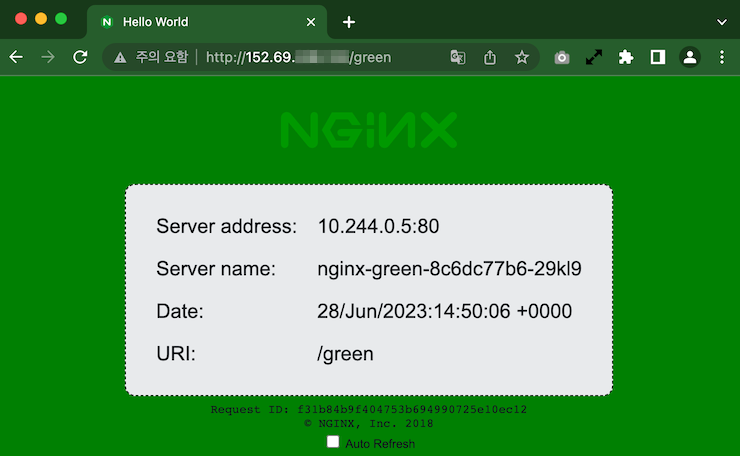This screenshot has width=740, height=456.
Task: Open a new tab with plus button
Action: (x=348, y=21)
